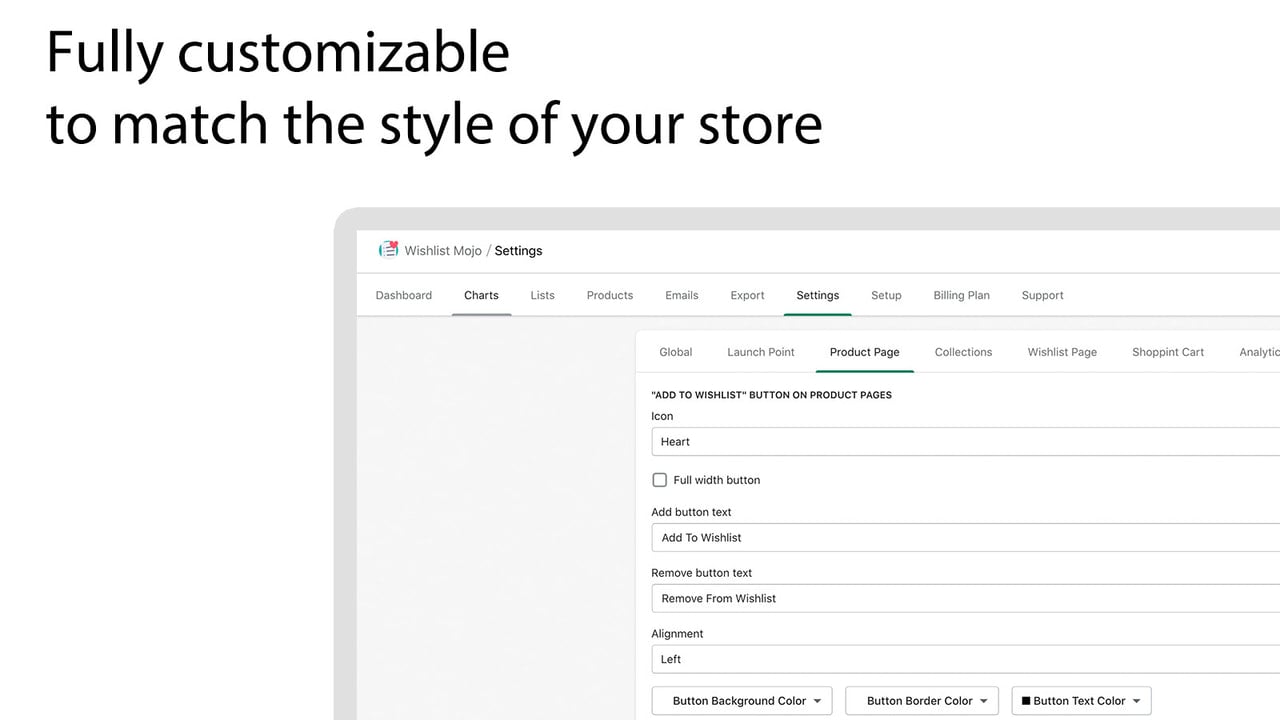This screenshot has height=720, width=1280.
Task: Open the Button Text Color dropdown
Action: (1082, 701)
